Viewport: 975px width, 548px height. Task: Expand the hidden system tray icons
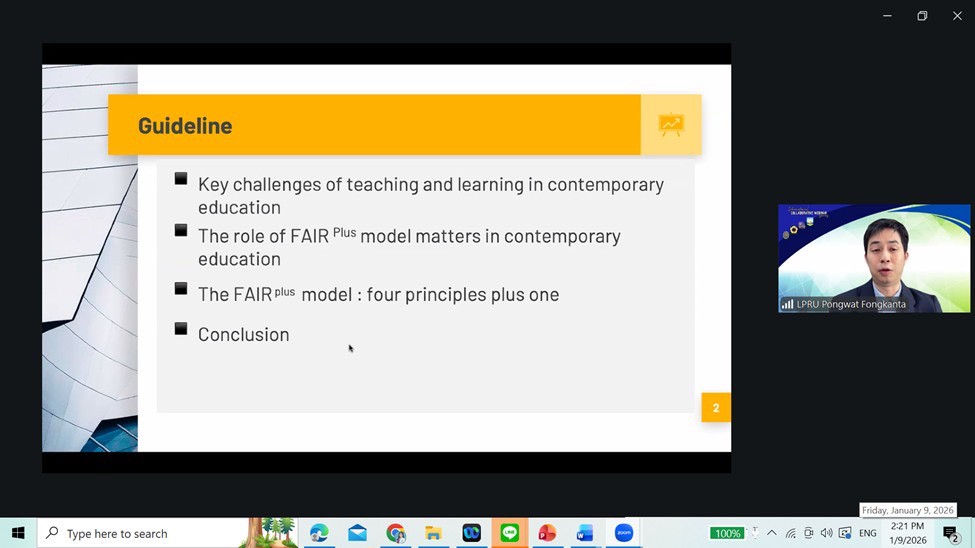(772, 533)
